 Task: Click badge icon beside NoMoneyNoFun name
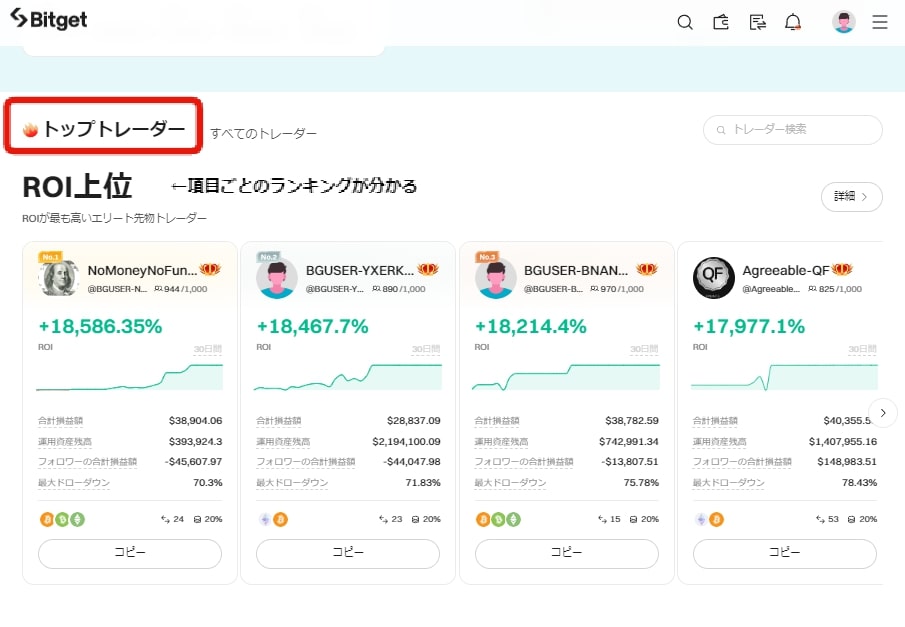pyautogui.click(x=210, y=269)
